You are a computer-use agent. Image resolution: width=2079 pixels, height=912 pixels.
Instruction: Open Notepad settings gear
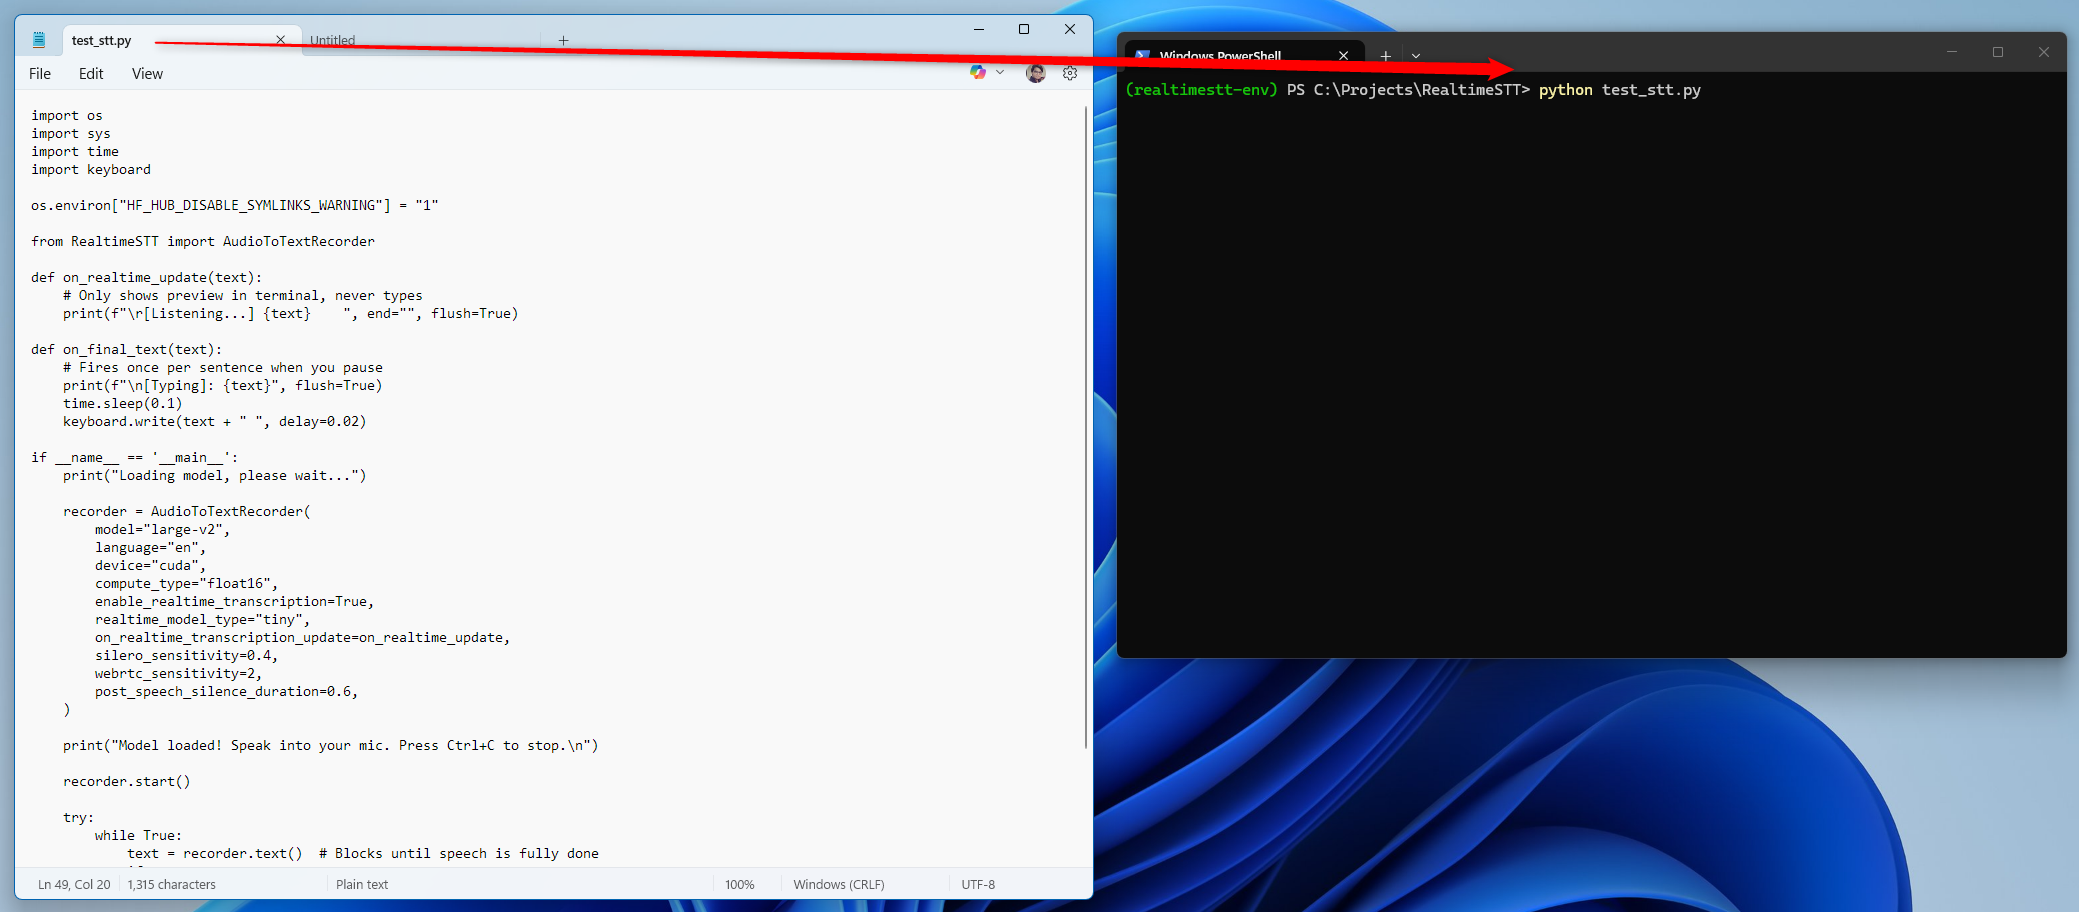point(1070,73)
